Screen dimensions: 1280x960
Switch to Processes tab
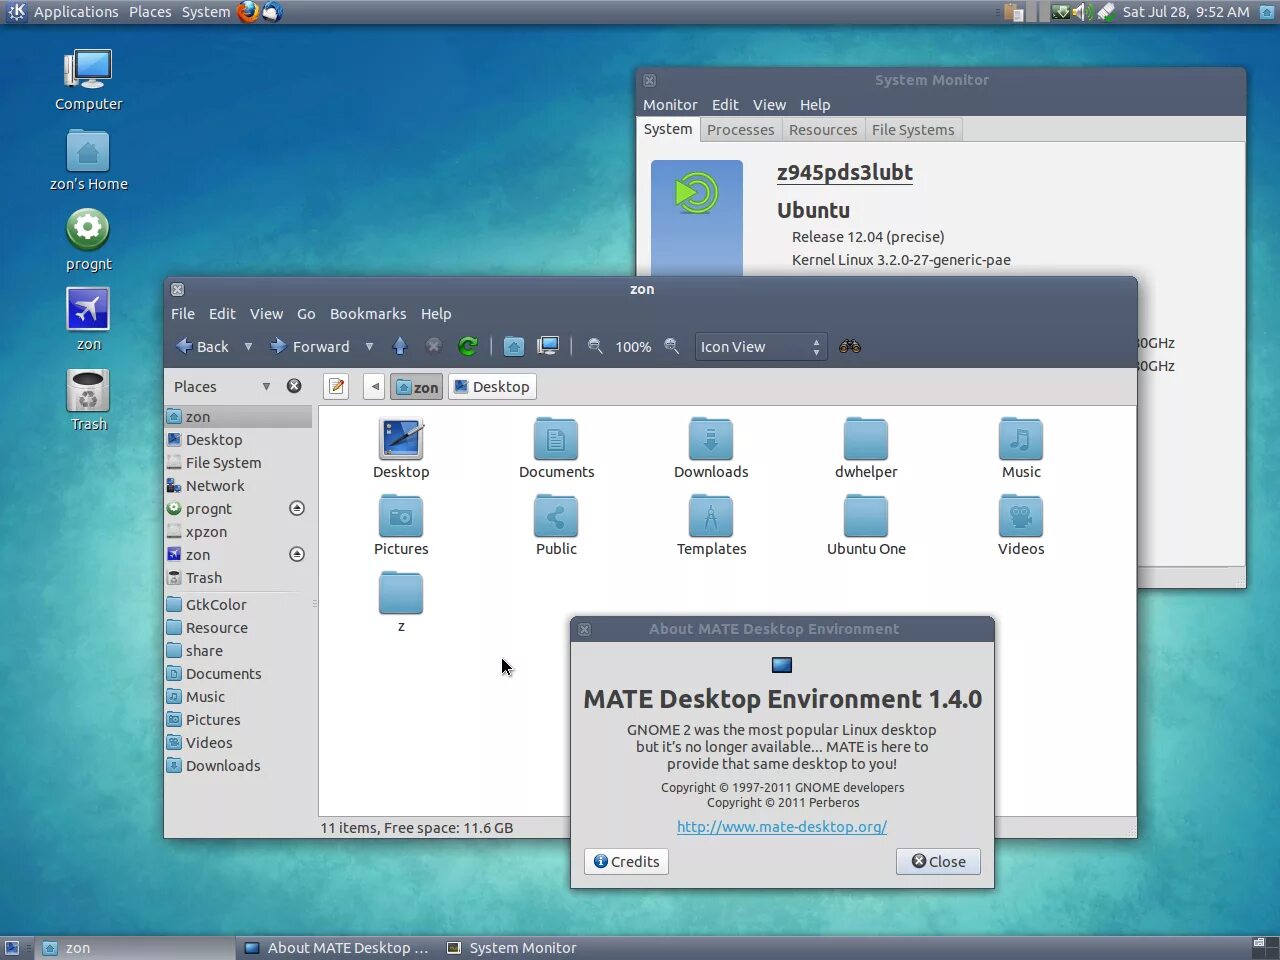pyautogui.click(x=740, y=129)
